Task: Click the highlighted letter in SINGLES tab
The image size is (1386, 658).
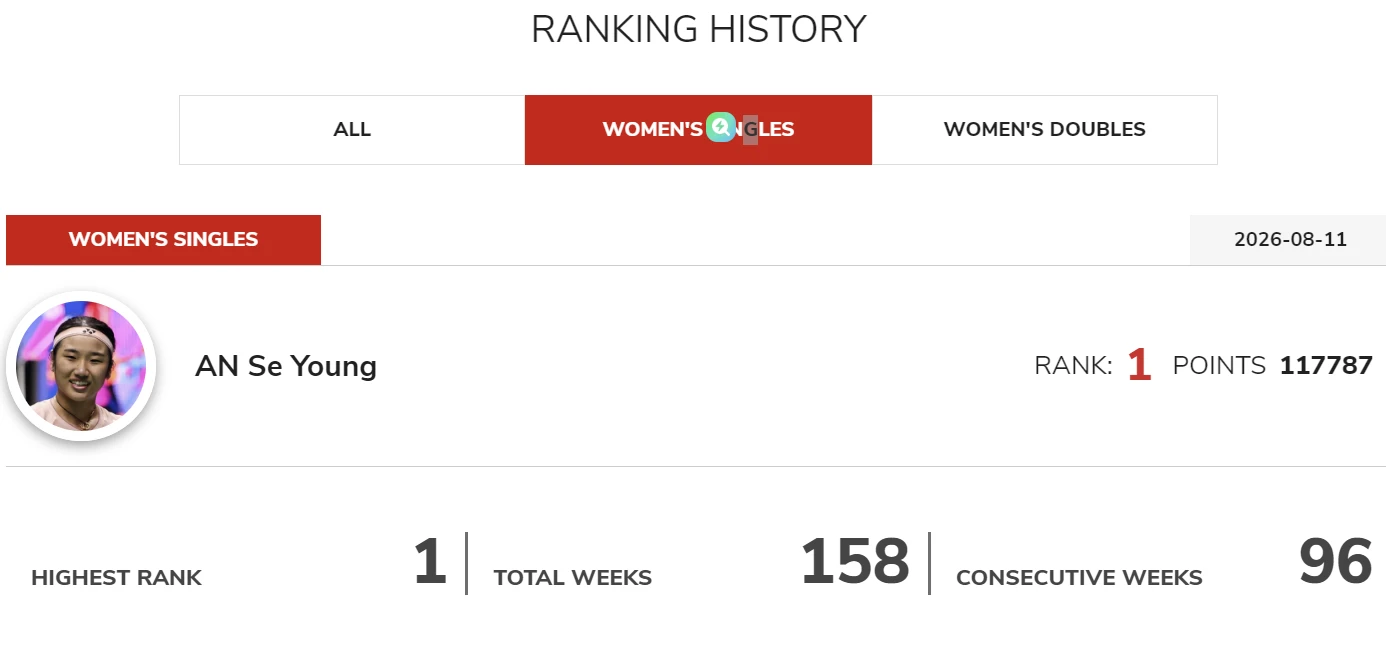Action: click(750, 130)
